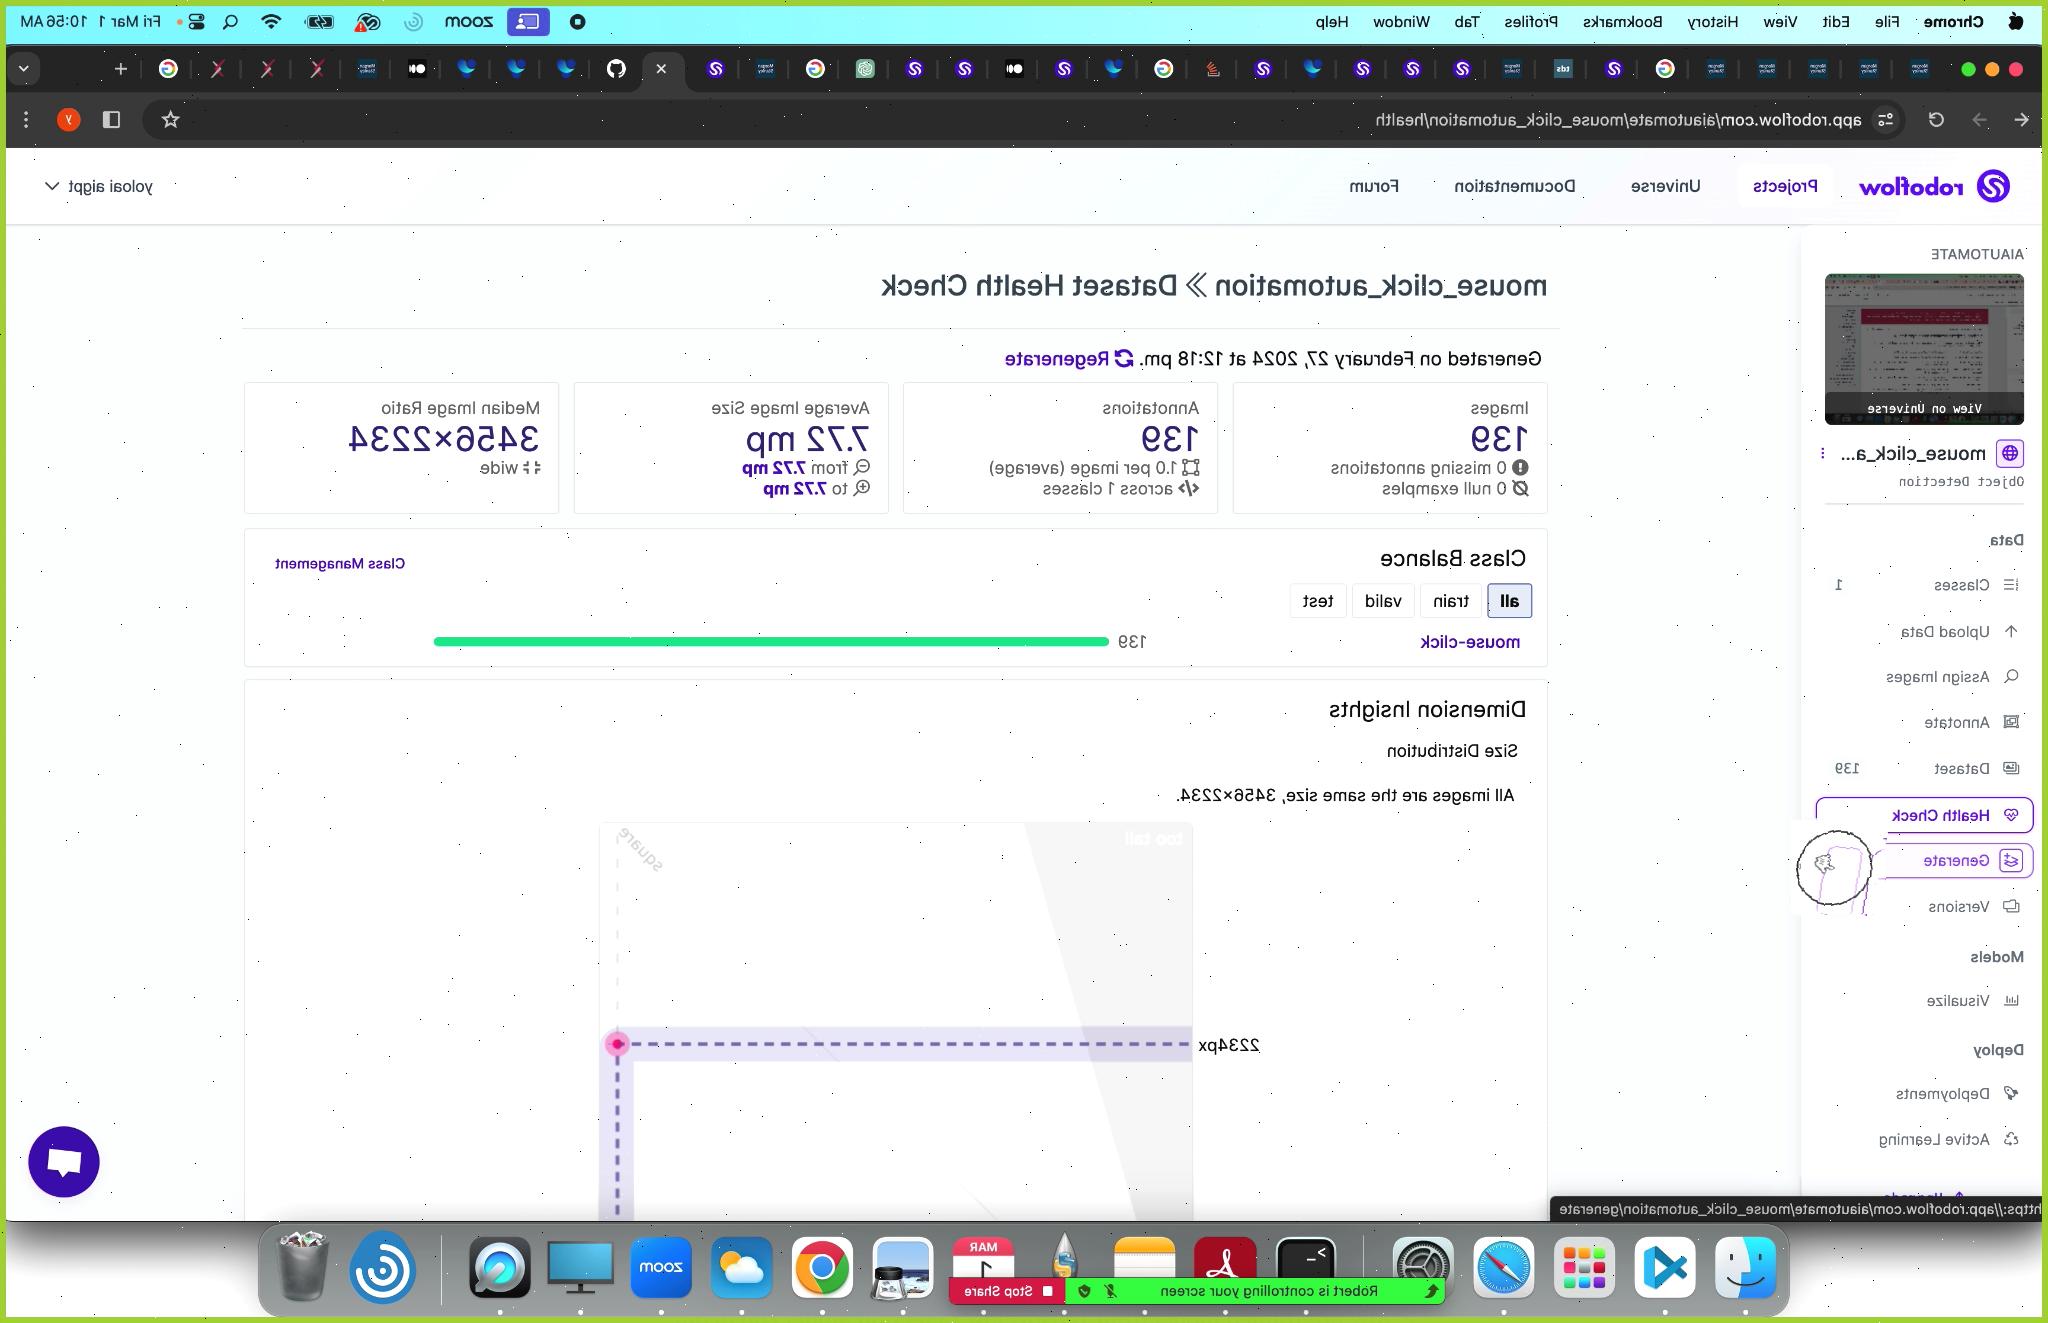
Task: Open the Documentation nav item
Action: (x=1515, y=187)
